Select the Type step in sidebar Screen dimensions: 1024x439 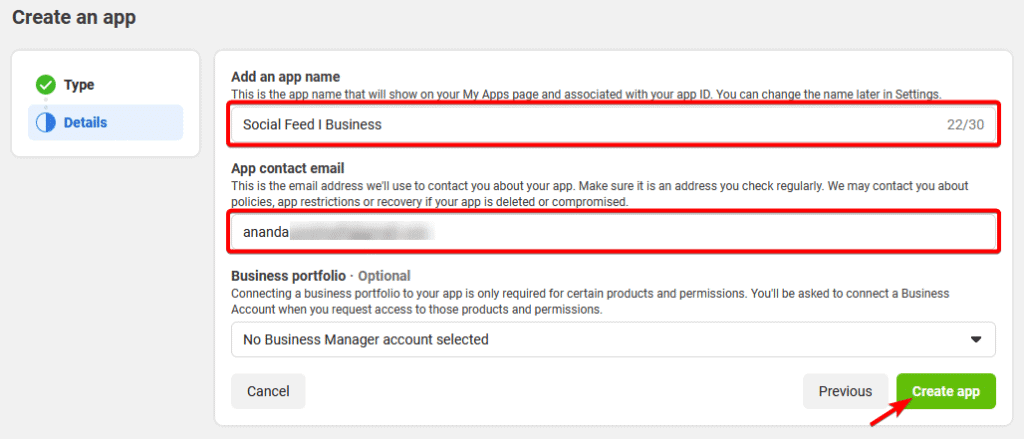(x=79, y=85)
